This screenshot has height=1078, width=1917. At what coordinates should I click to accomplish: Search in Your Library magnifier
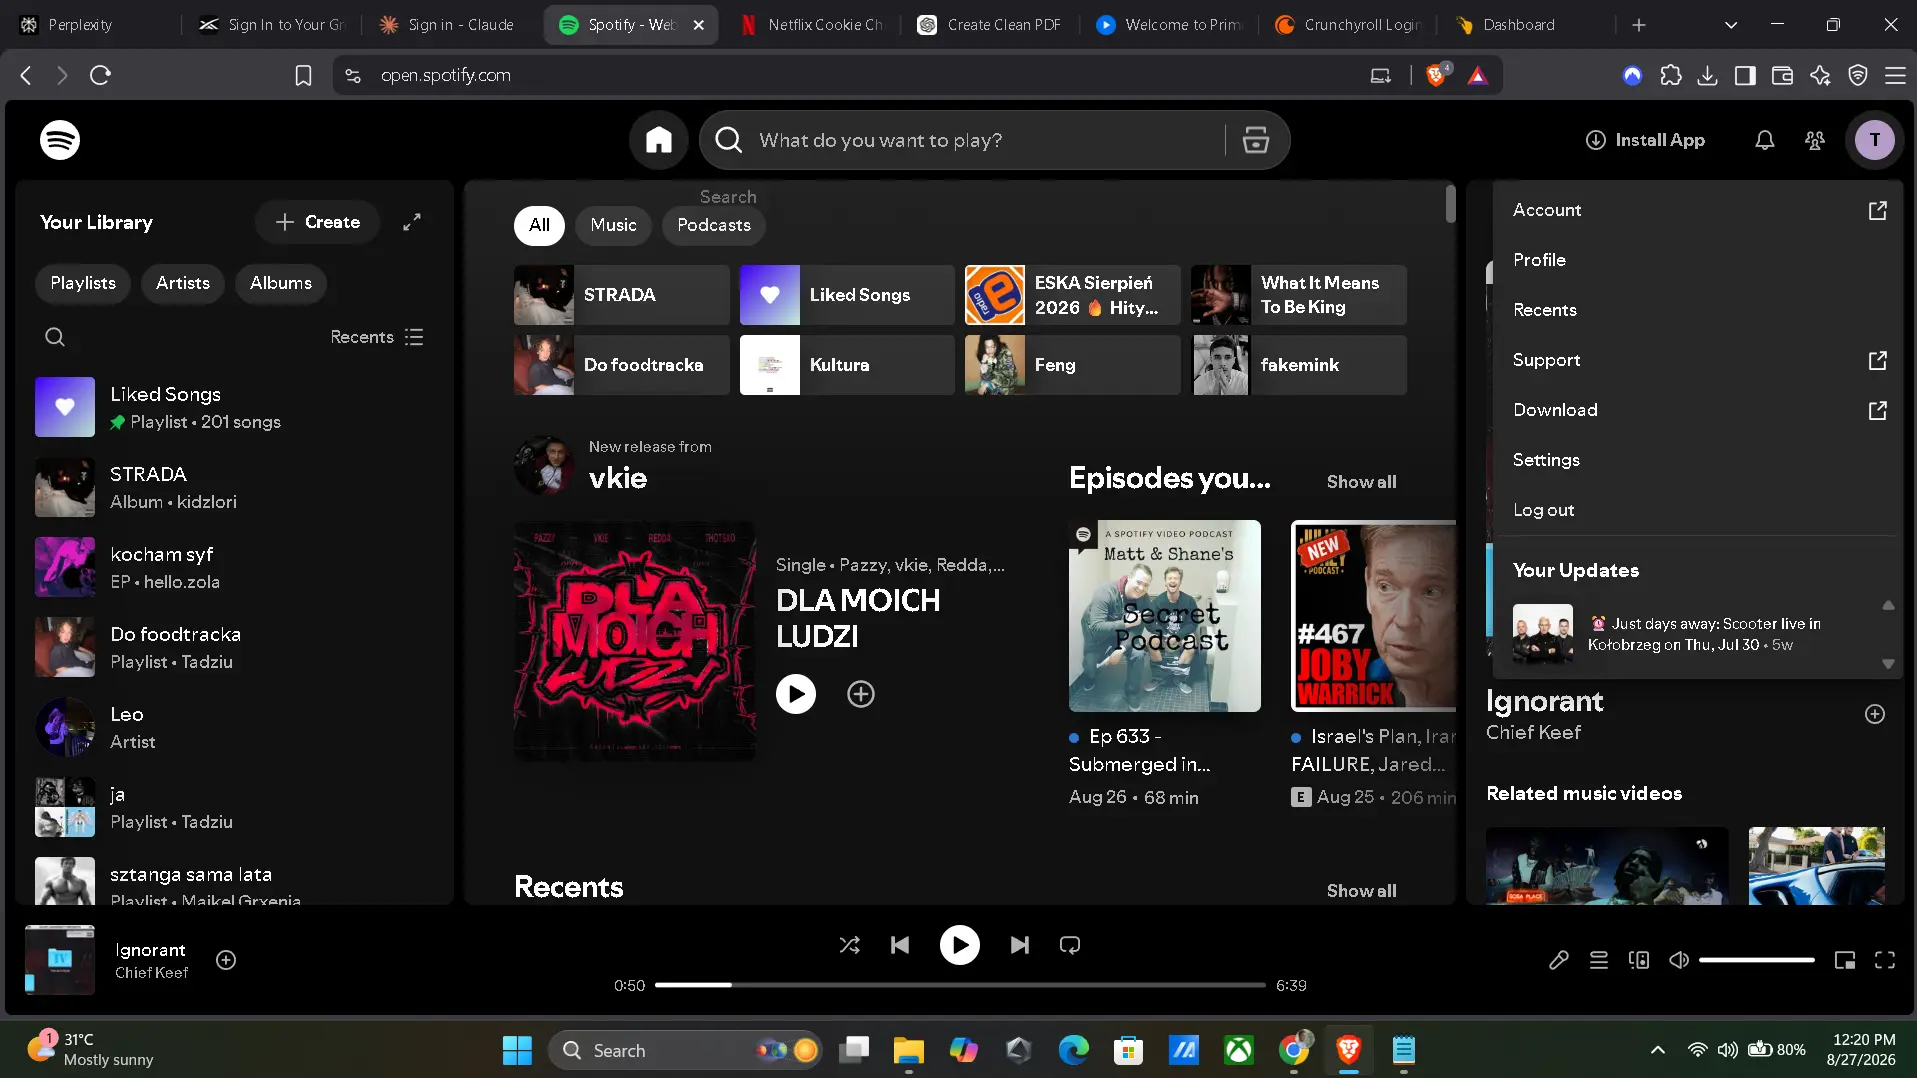(x=55, y=337)
